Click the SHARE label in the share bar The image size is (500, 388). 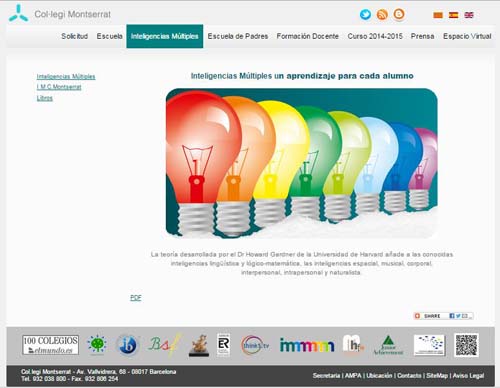click(x=432, y=316)
